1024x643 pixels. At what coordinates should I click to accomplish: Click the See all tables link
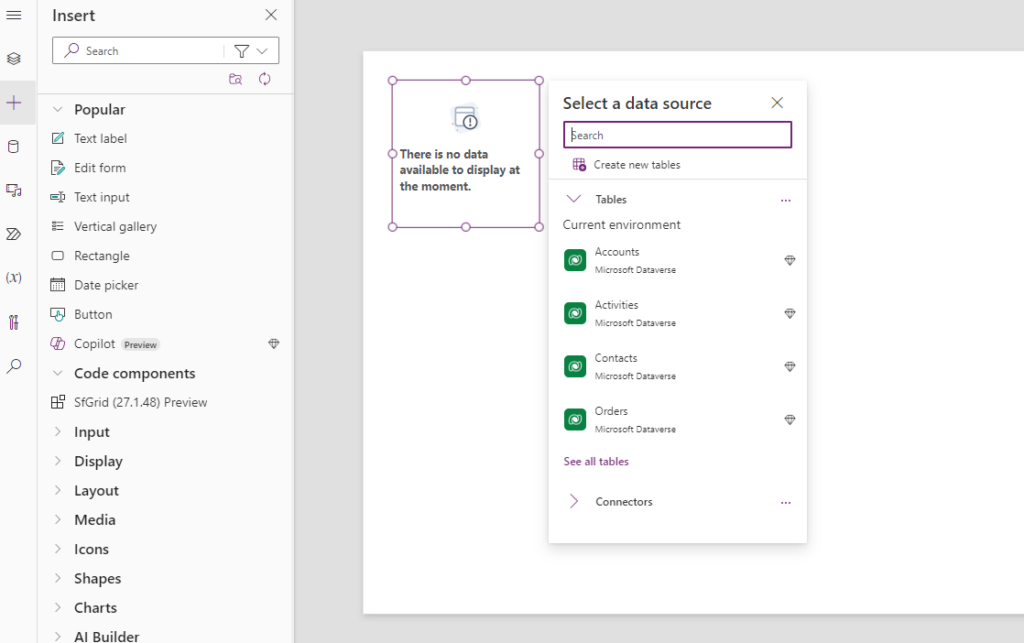596,461
